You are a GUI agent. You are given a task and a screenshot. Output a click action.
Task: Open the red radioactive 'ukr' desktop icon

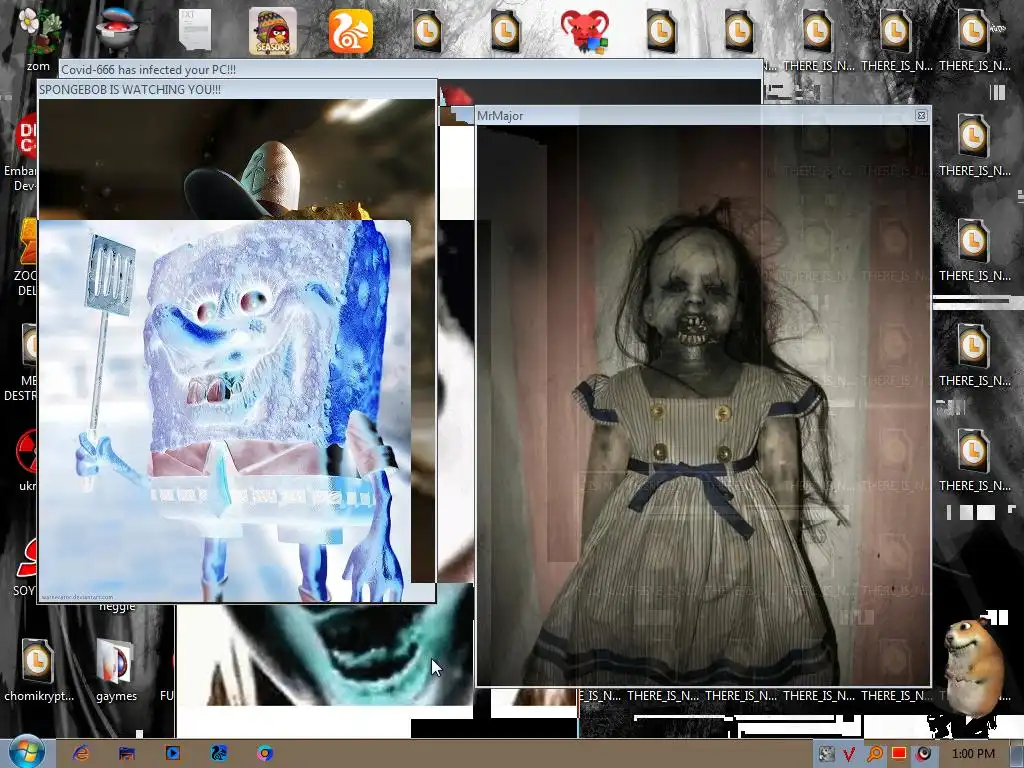[x=27, y=459]
